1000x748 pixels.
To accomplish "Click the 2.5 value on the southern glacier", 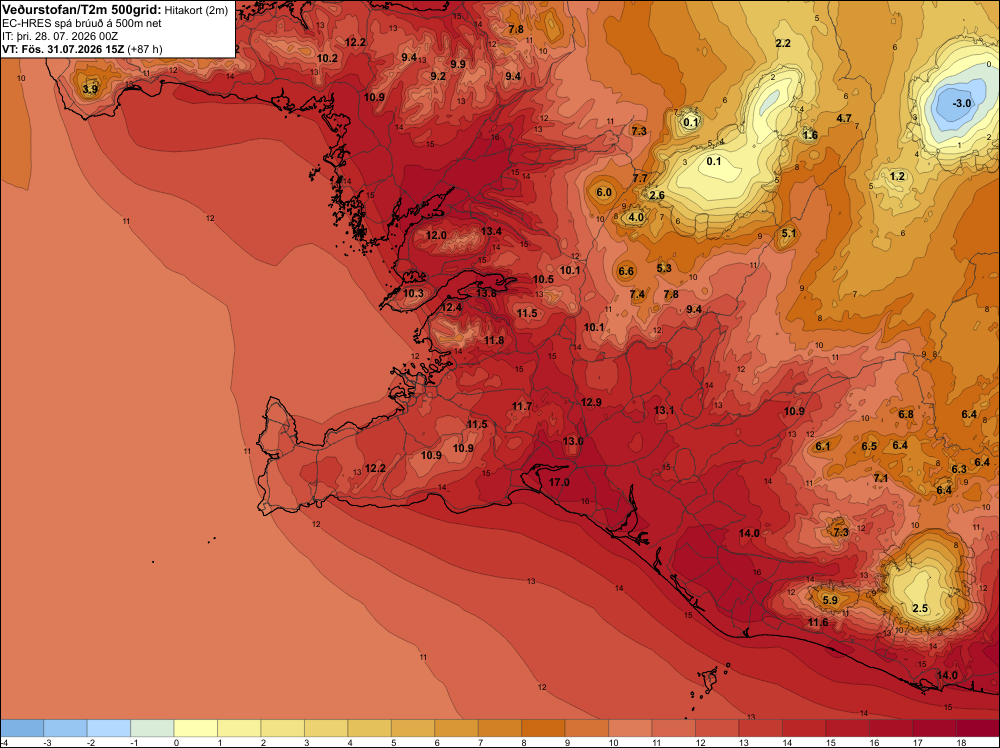I will [920, 608].
